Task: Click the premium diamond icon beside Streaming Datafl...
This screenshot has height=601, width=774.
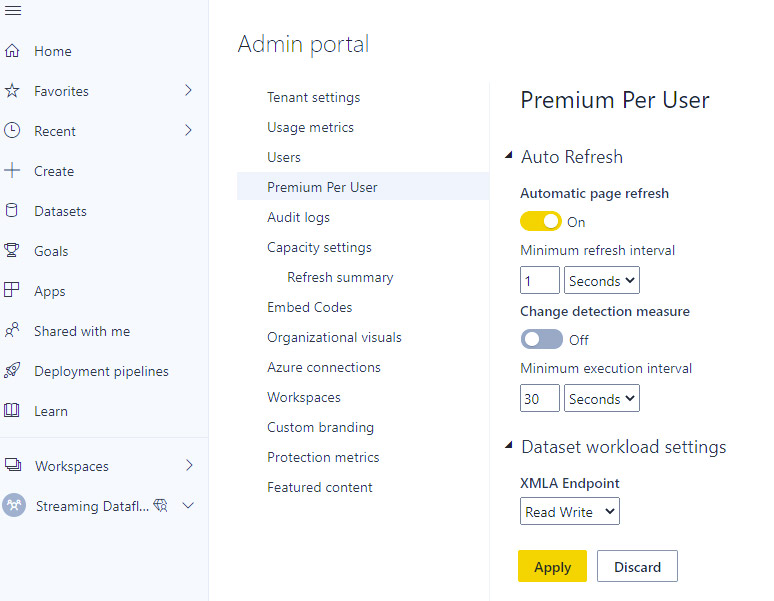Action: (x=160, y=505)
